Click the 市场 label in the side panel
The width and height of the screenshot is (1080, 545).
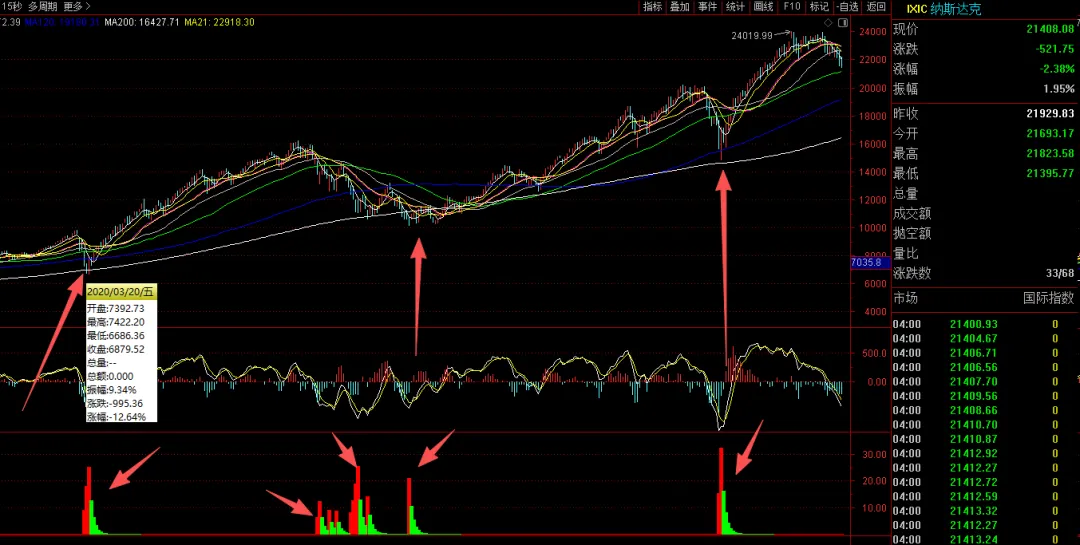pos(906,298)
